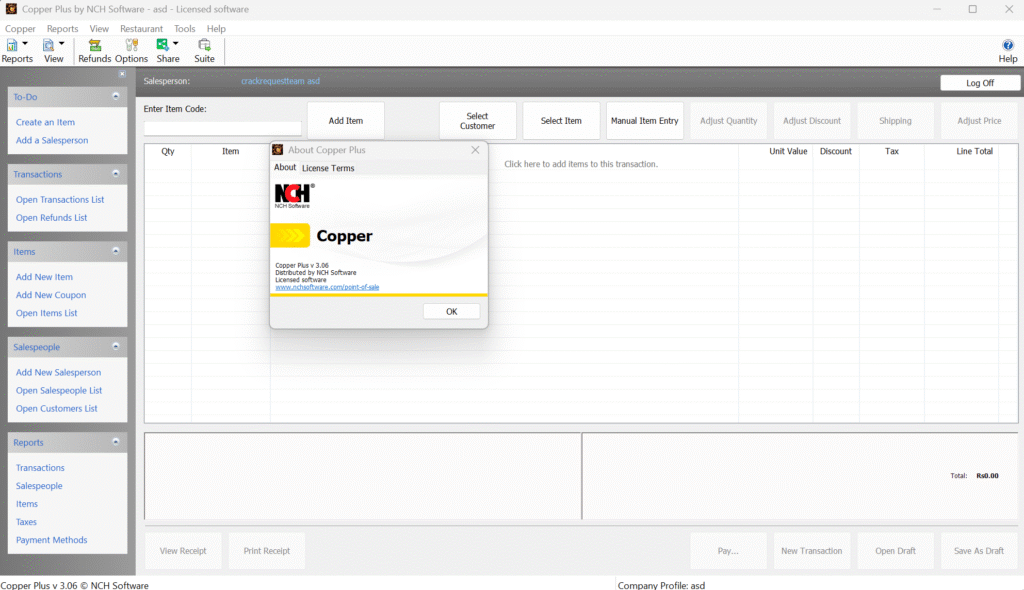
Task: Open the Options wrench icon
Action: [x=131, y=45]
